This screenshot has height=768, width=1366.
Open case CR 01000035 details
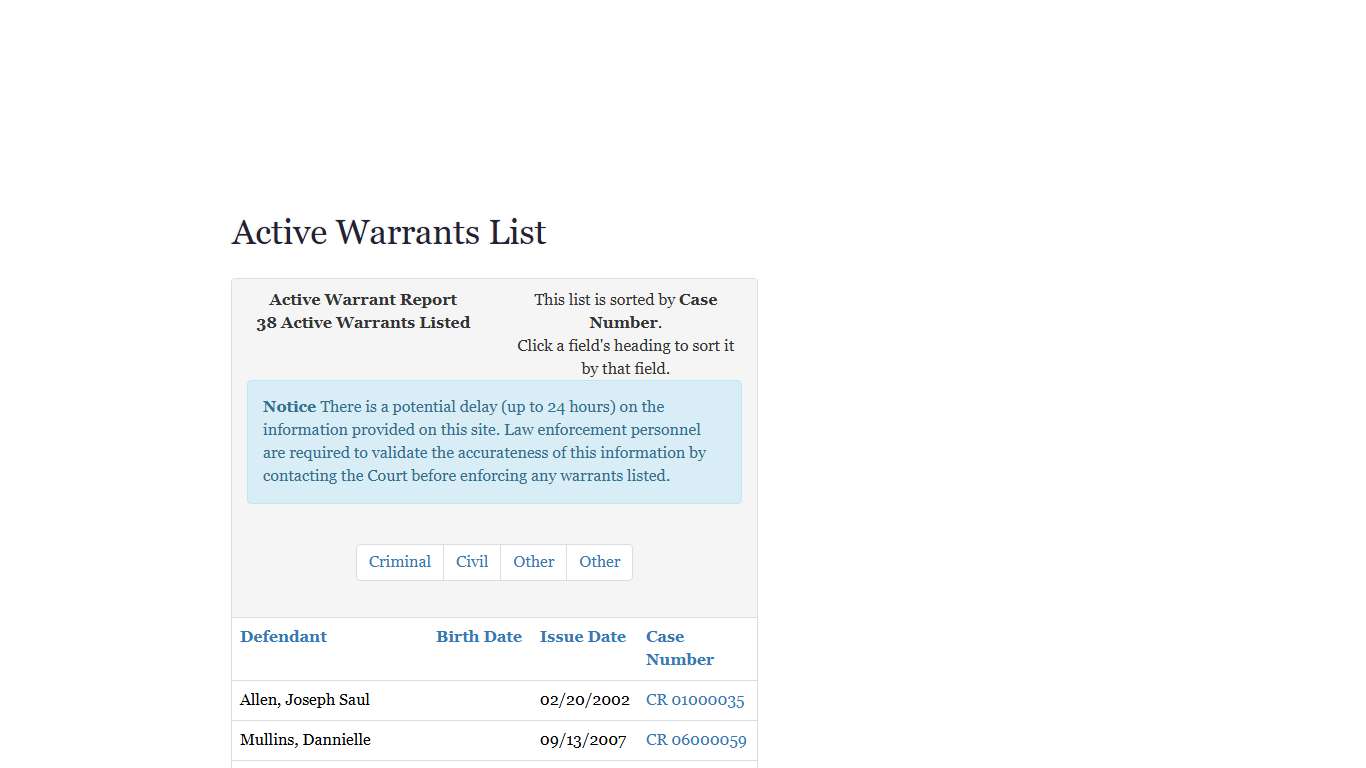pos(695,700)
